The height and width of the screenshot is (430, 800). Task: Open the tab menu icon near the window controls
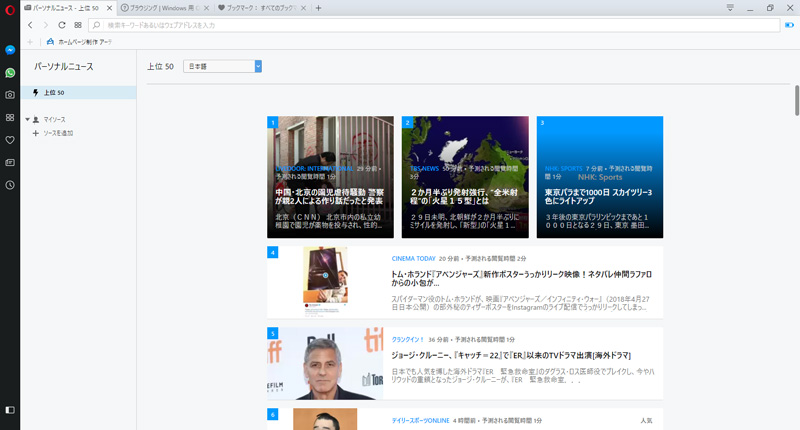pyautogui.click(x=730, y=8)
